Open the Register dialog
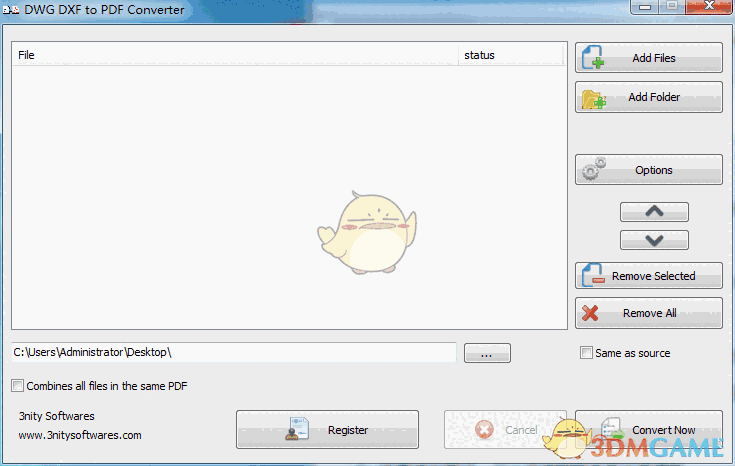 (327, 429)
